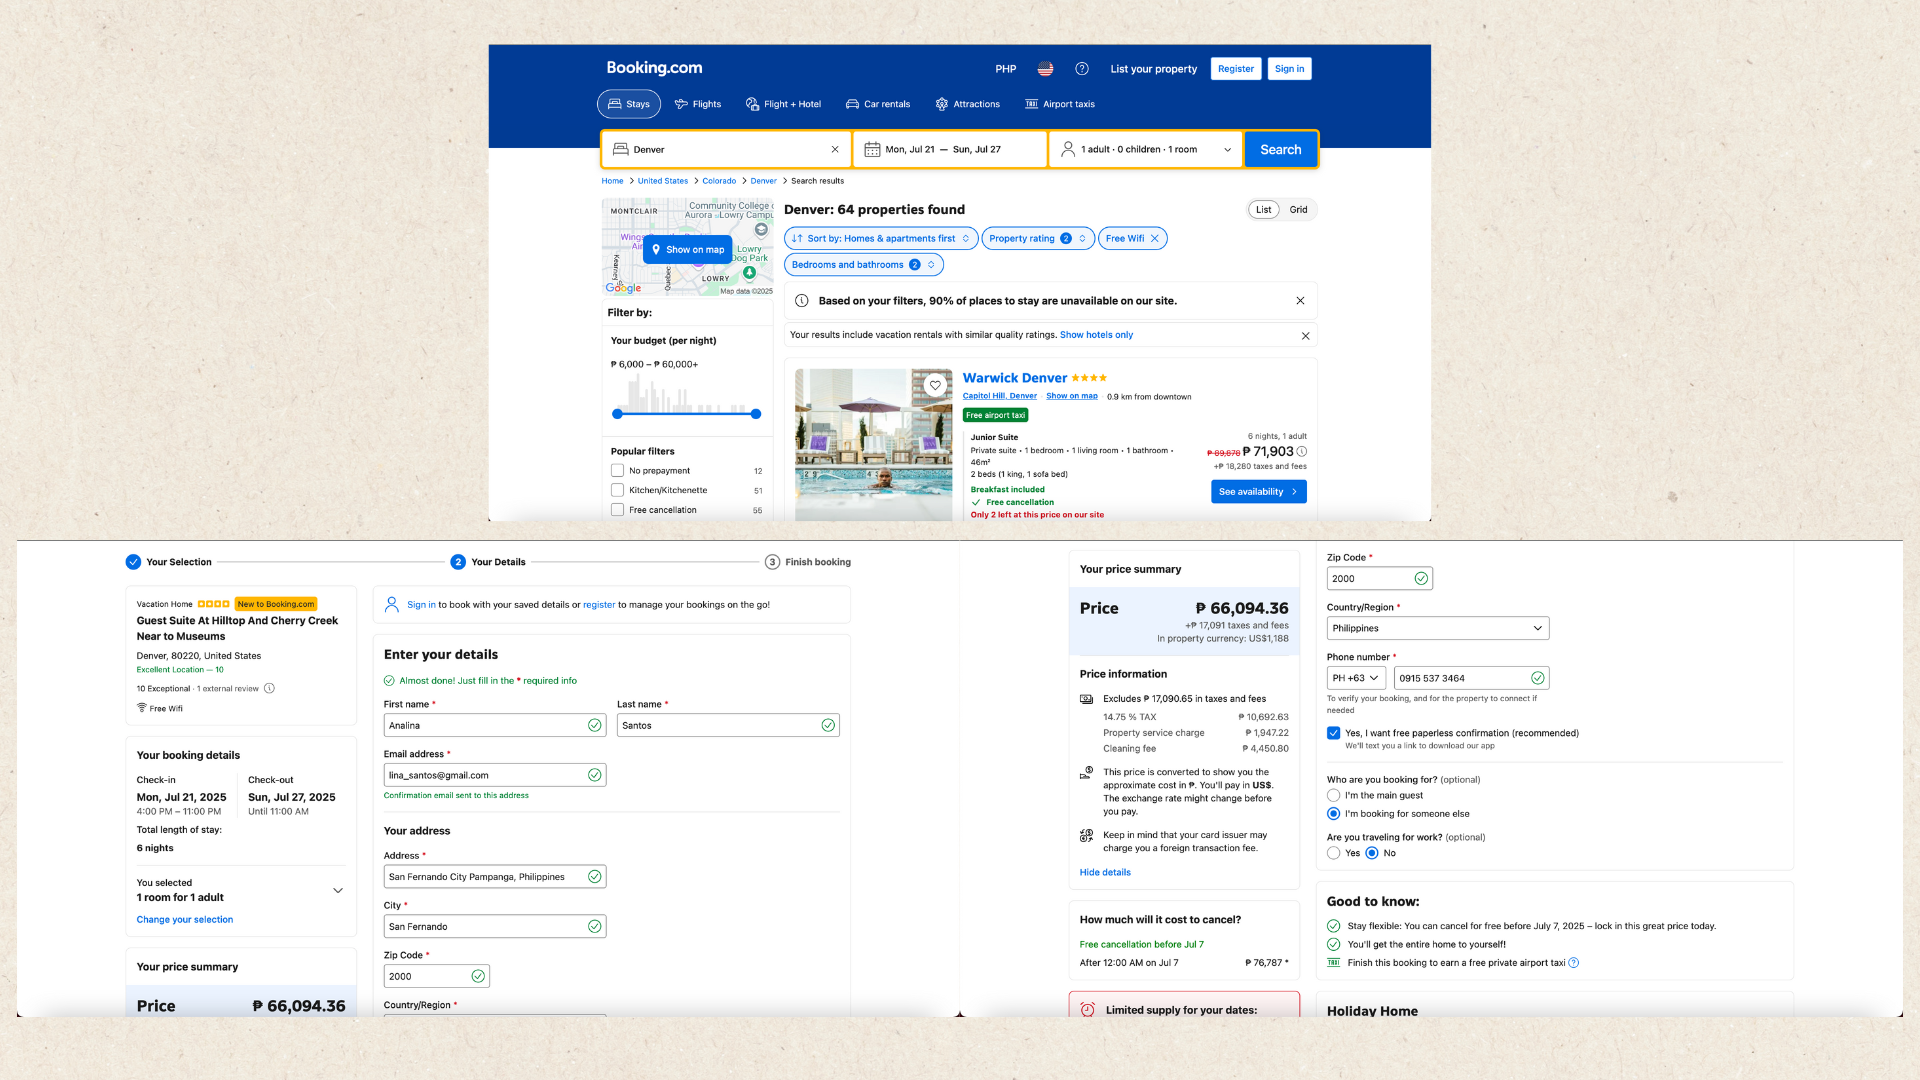Expand the You selected room details
This screenshot has width=1920, height=1080.
[x=338, y=890]
